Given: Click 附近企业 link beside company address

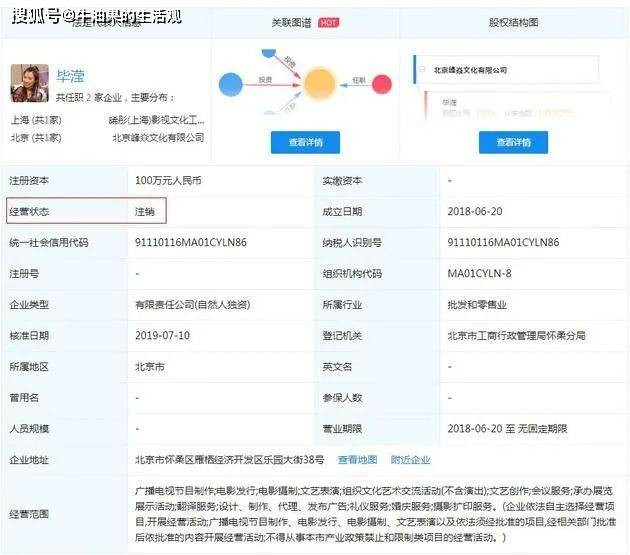Looking at the screenshot, I should click(410, 459).
